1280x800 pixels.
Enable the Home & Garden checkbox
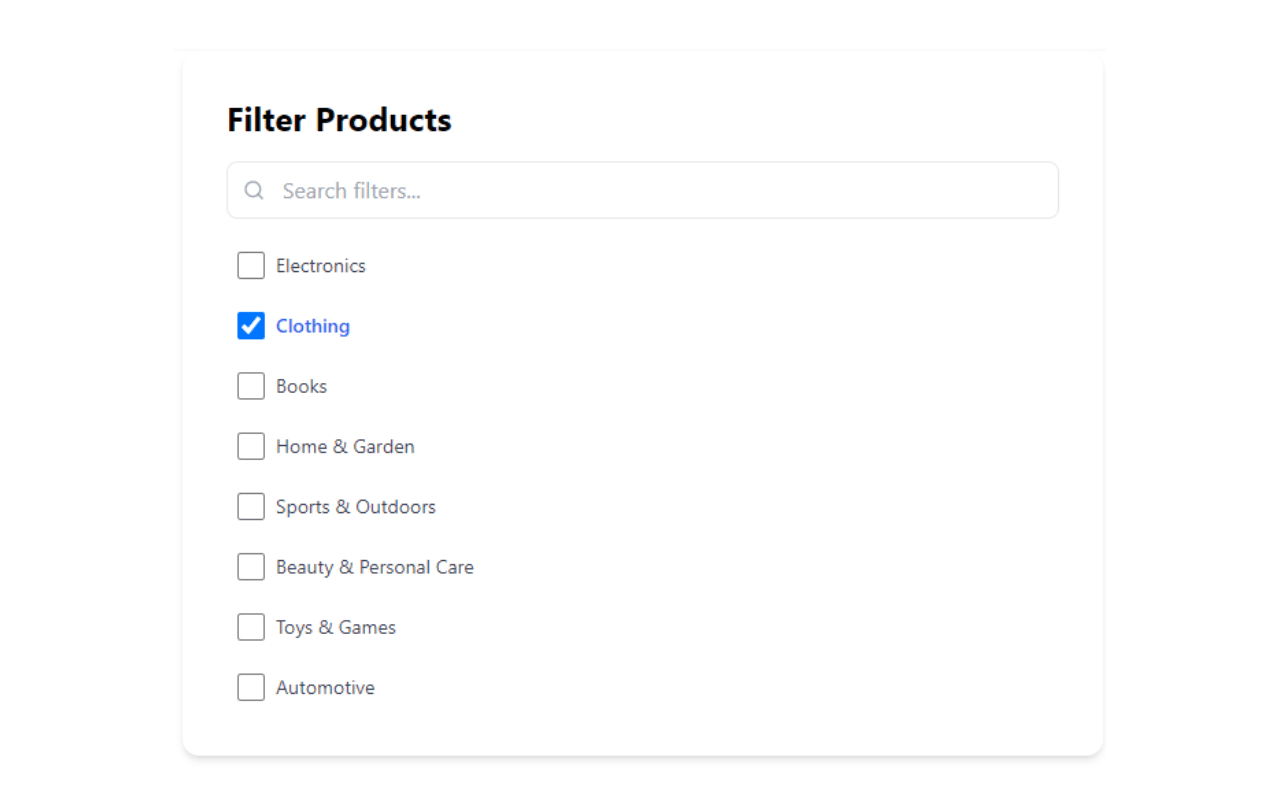pyautogui.click(x=251, y=446)
